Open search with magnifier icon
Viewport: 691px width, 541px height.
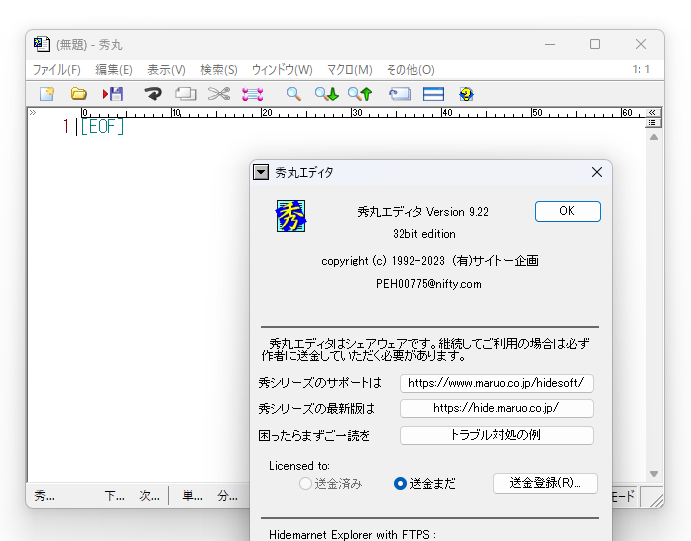293,94
